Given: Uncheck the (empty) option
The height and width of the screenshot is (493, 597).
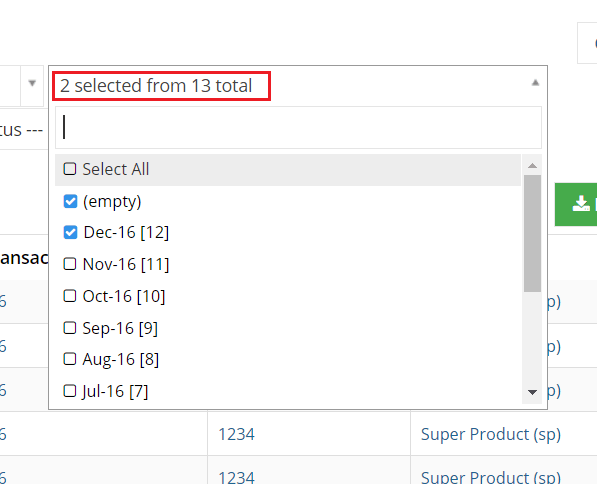Looking at the screenshot, I should coord(70,201).
